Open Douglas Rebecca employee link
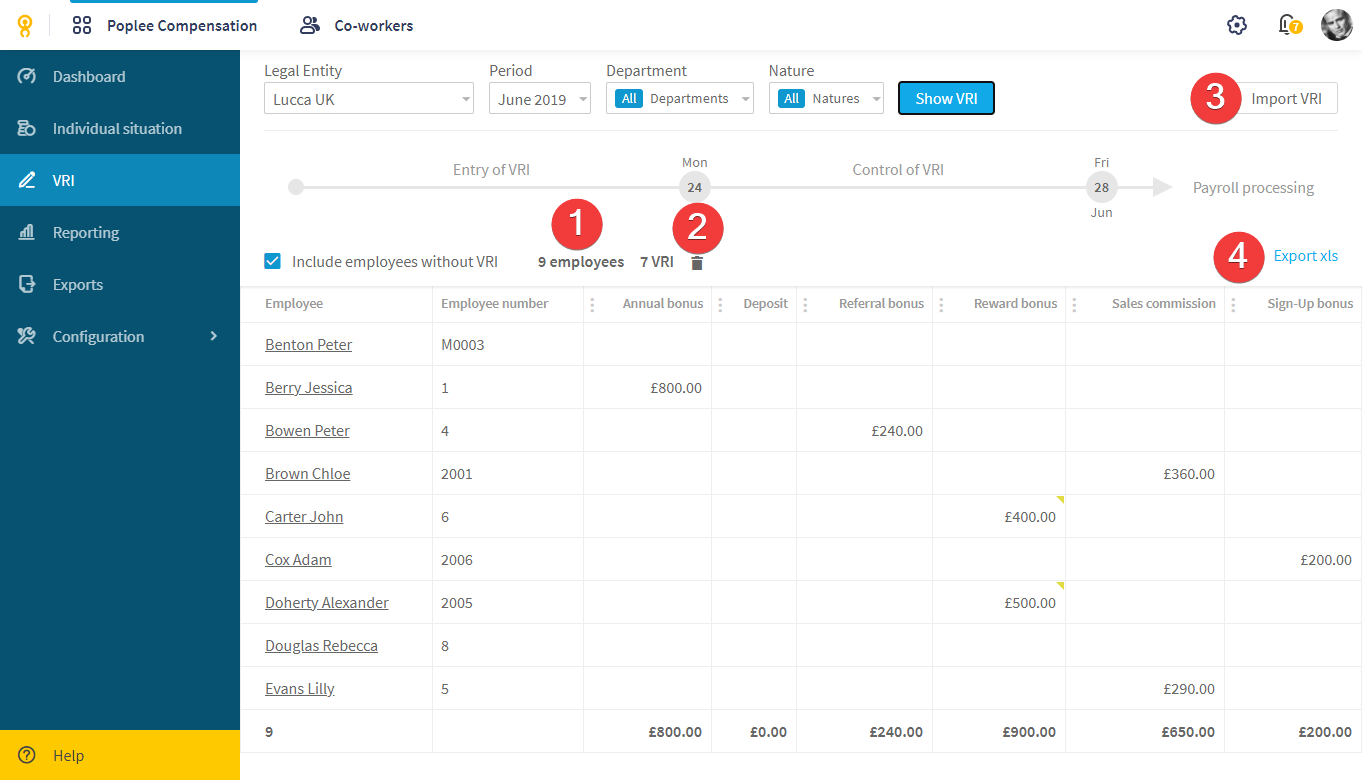This screenshot has width=1362, height=780. [x=321, y=645]
